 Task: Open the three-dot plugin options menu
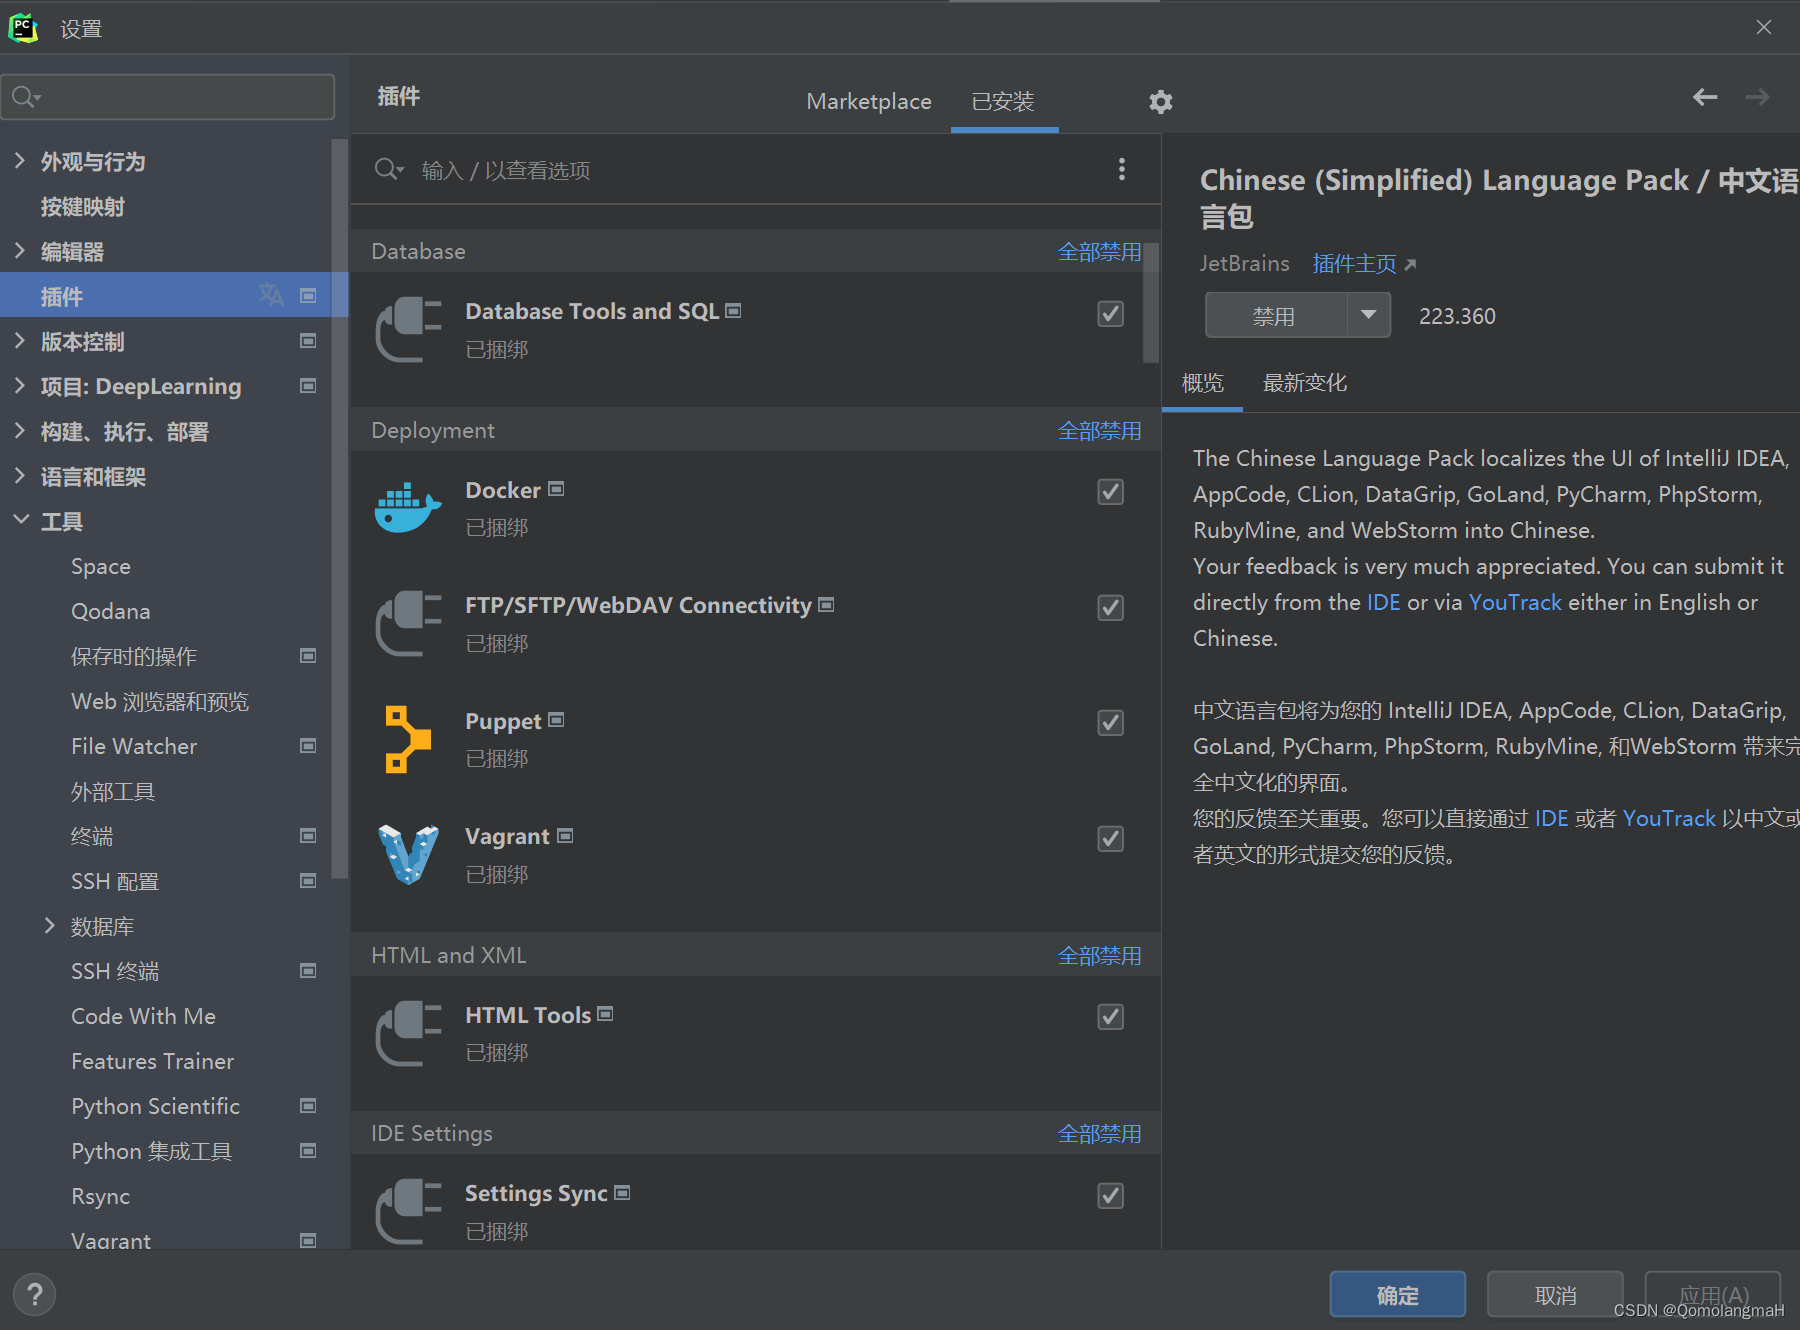point(1122,169)
